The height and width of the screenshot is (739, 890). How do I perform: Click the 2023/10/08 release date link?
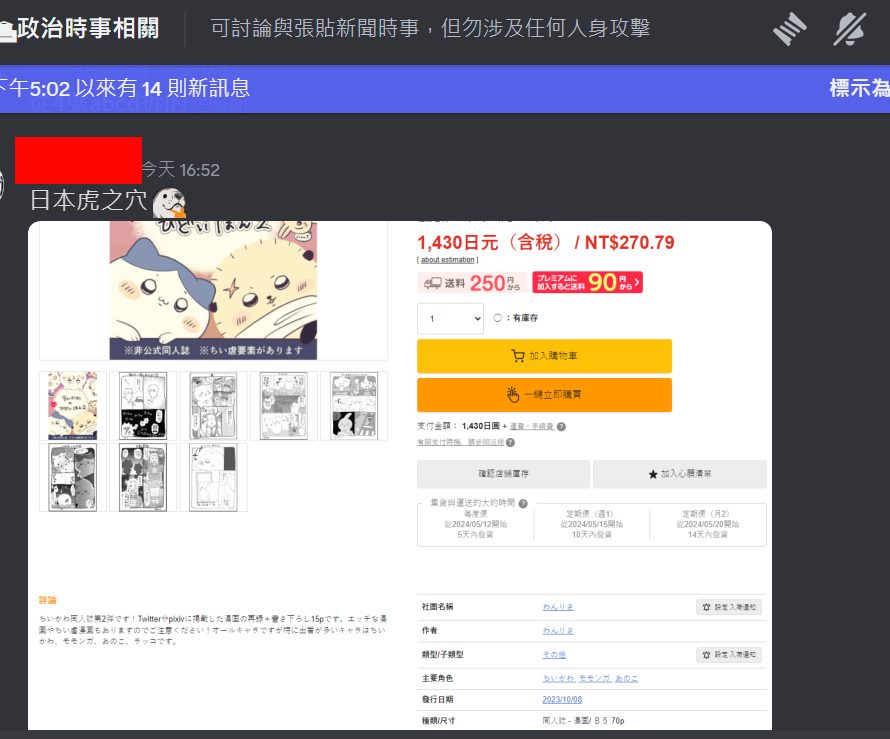click(x=562, y=700)
